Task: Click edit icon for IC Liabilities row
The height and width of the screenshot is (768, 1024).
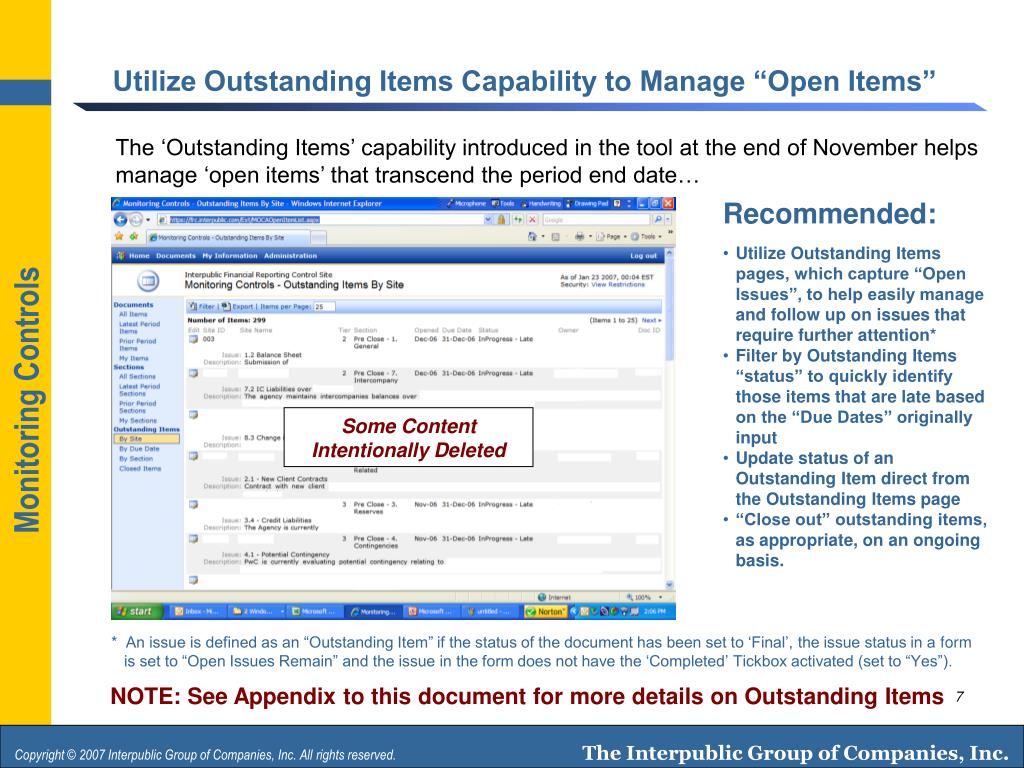Action: coord(193,374)
